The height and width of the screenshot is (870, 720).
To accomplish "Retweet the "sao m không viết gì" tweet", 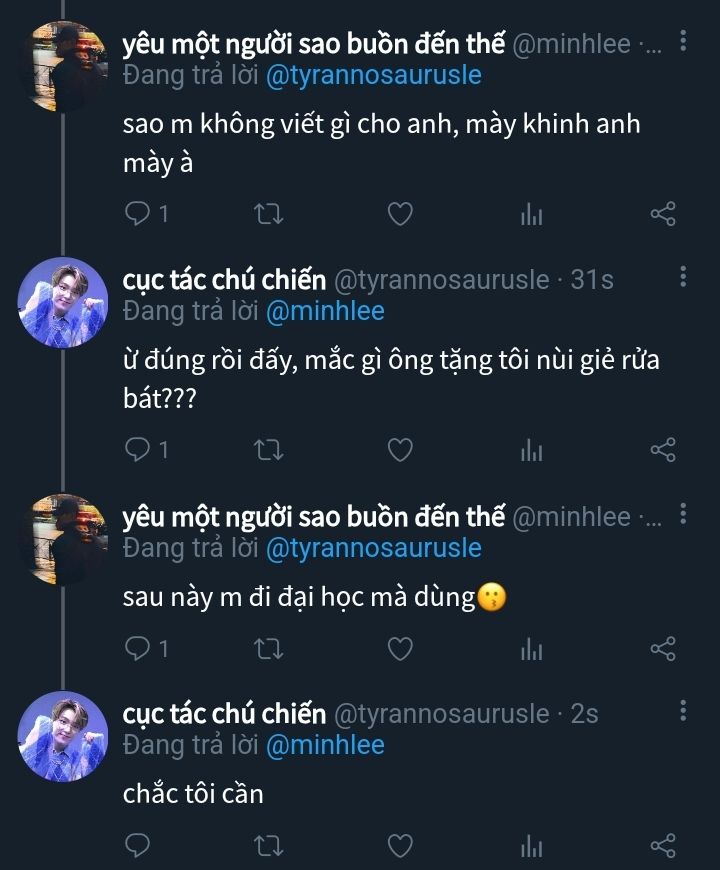I will pyautogui.click(x=270, y=213).
